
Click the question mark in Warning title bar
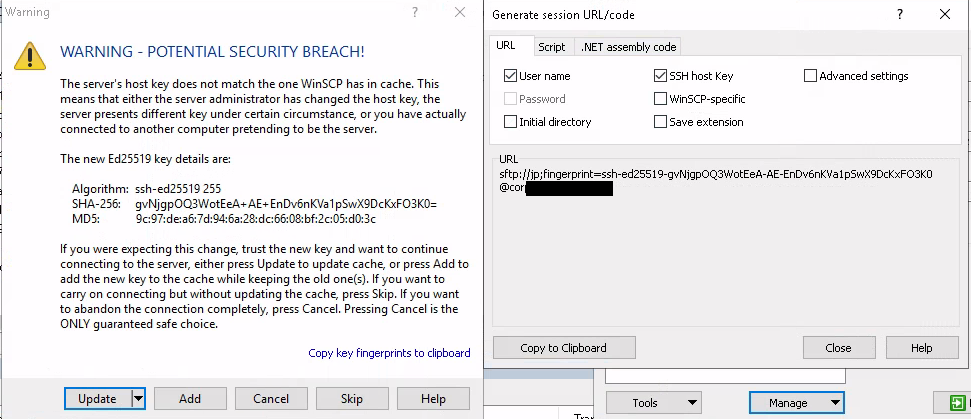[x=415, y=12]
